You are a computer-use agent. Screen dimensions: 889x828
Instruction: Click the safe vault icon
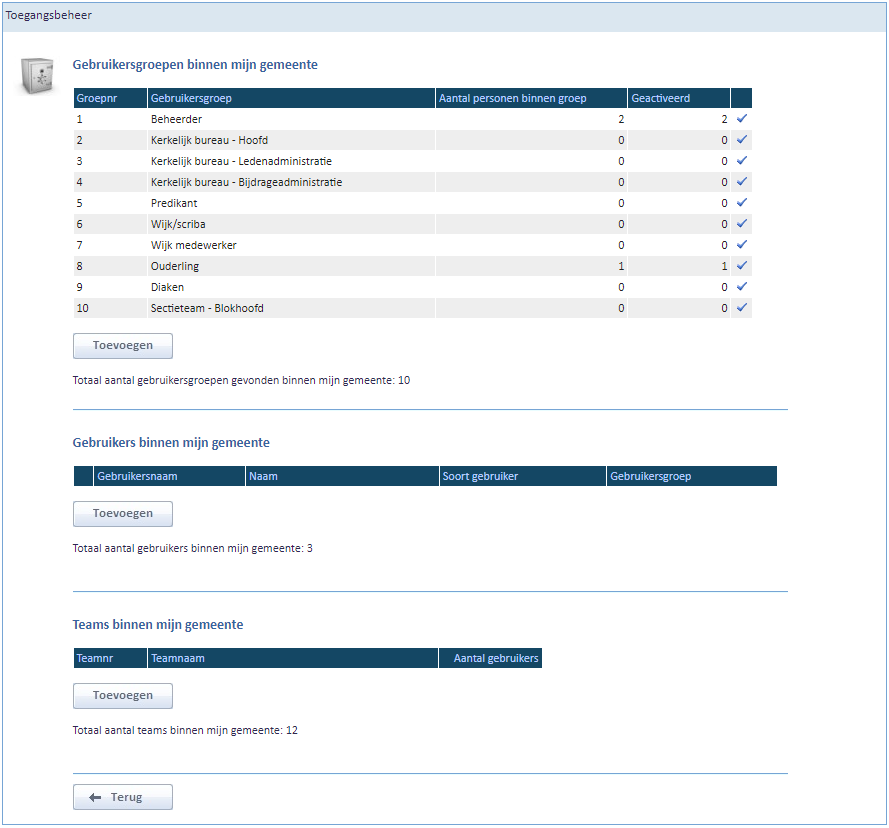click(37, 75)
